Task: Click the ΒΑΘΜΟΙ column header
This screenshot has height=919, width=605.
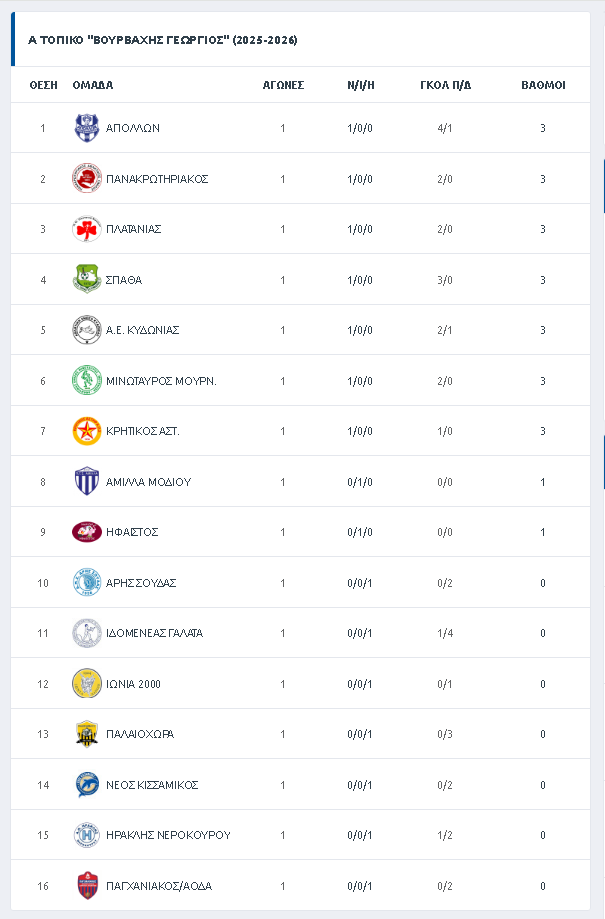Action: pyautogui.click(x=543, y=85)
